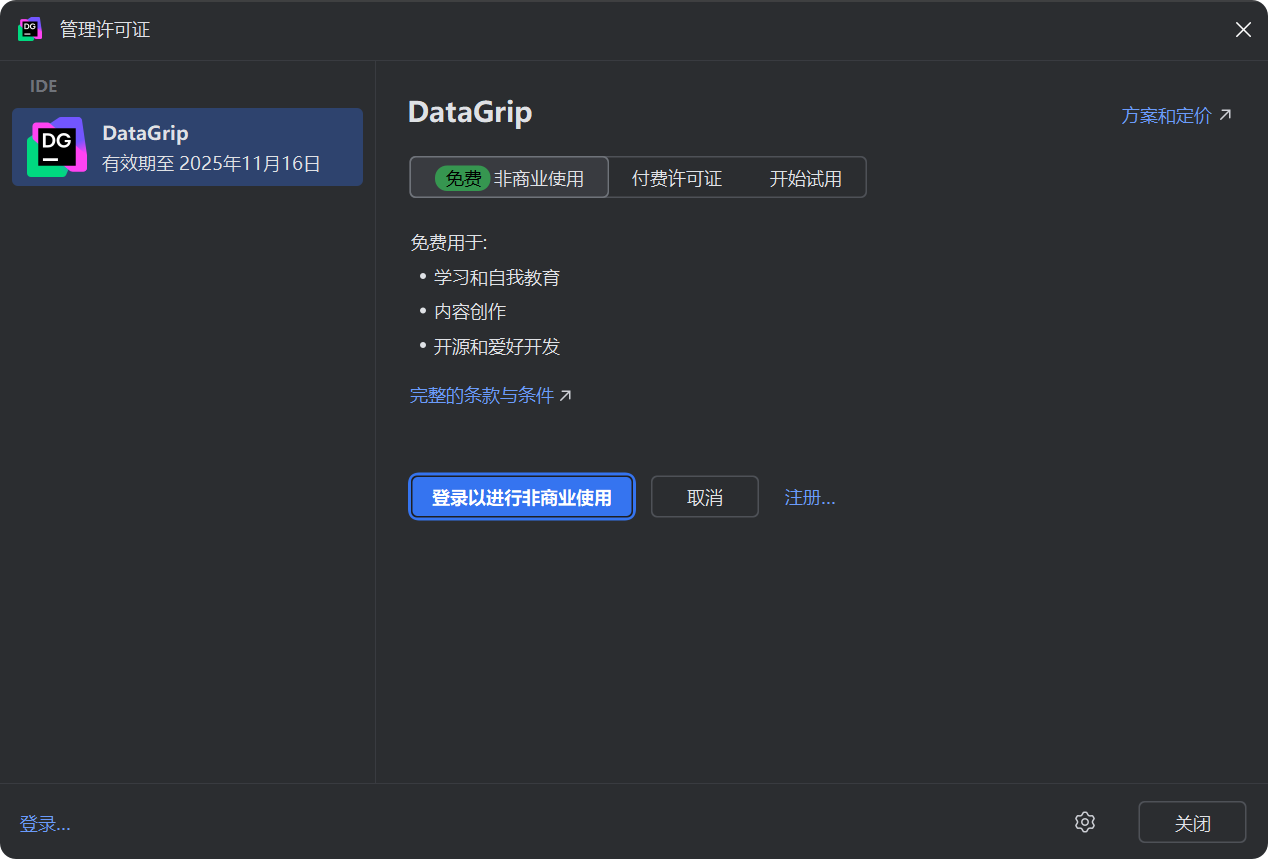Click the DataGrip product icon in the IDE list
Screen dimensions: 1268x859
[57, 147]
